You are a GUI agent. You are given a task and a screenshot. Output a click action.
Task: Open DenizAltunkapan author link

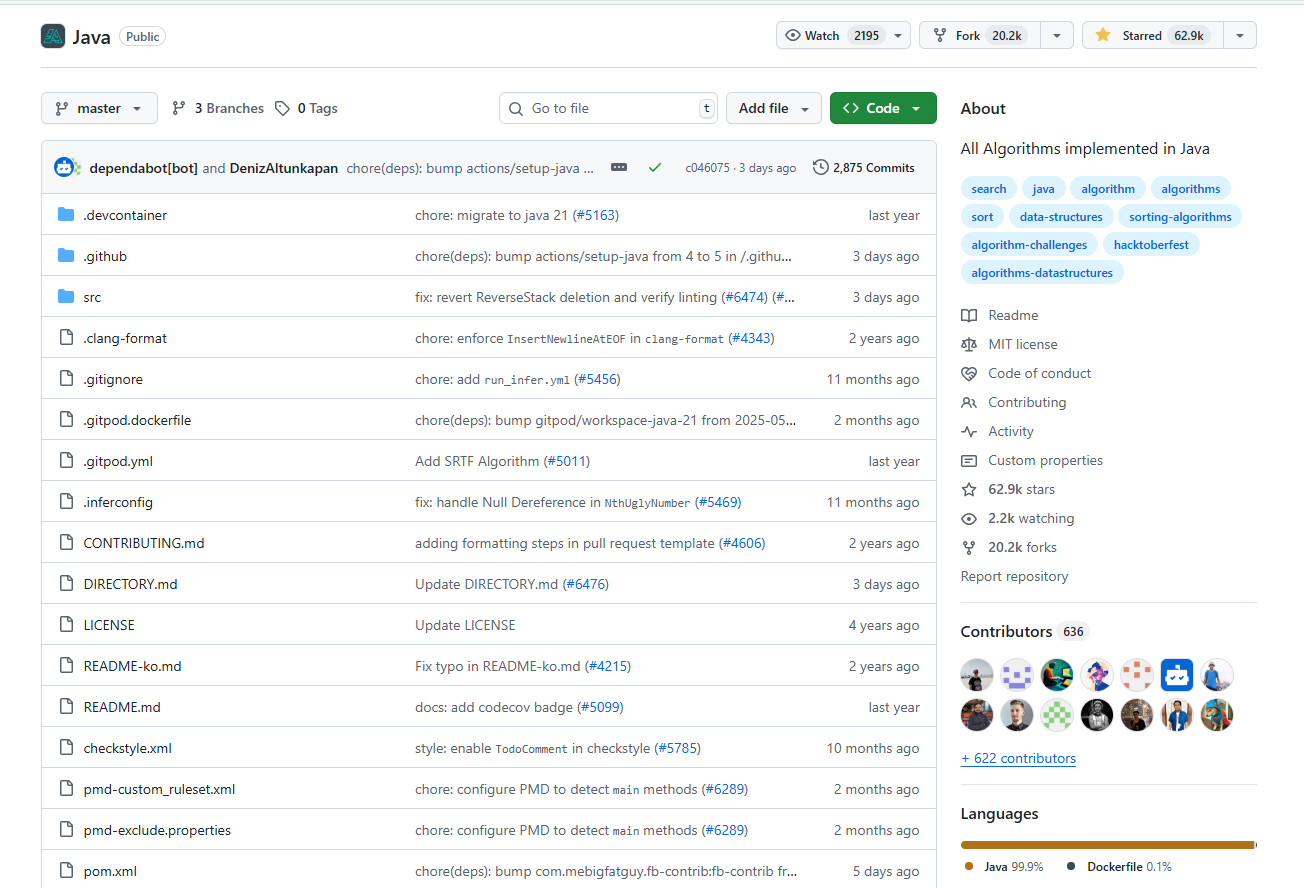pyautogui.click(x=284, y=168)
